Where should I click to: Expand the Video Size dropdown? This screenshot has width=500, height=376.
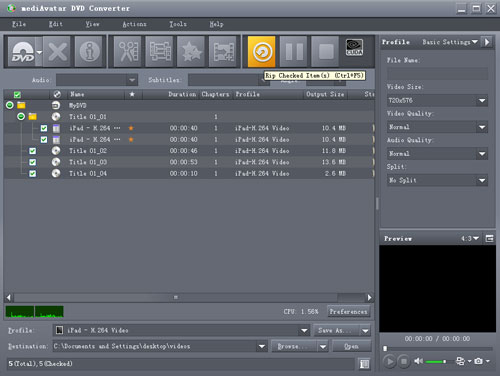coord(482,100)
